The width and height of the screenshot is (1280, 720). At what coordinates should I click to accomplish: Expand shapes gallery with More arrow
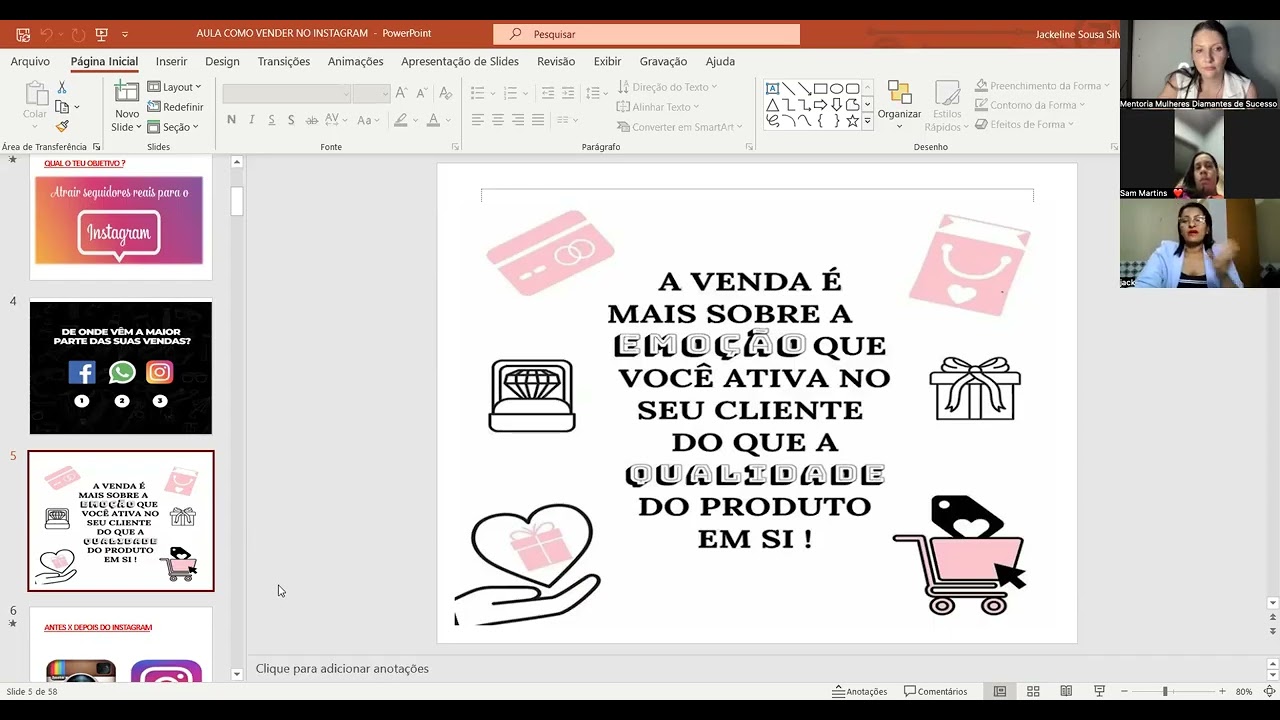point(867,121)
